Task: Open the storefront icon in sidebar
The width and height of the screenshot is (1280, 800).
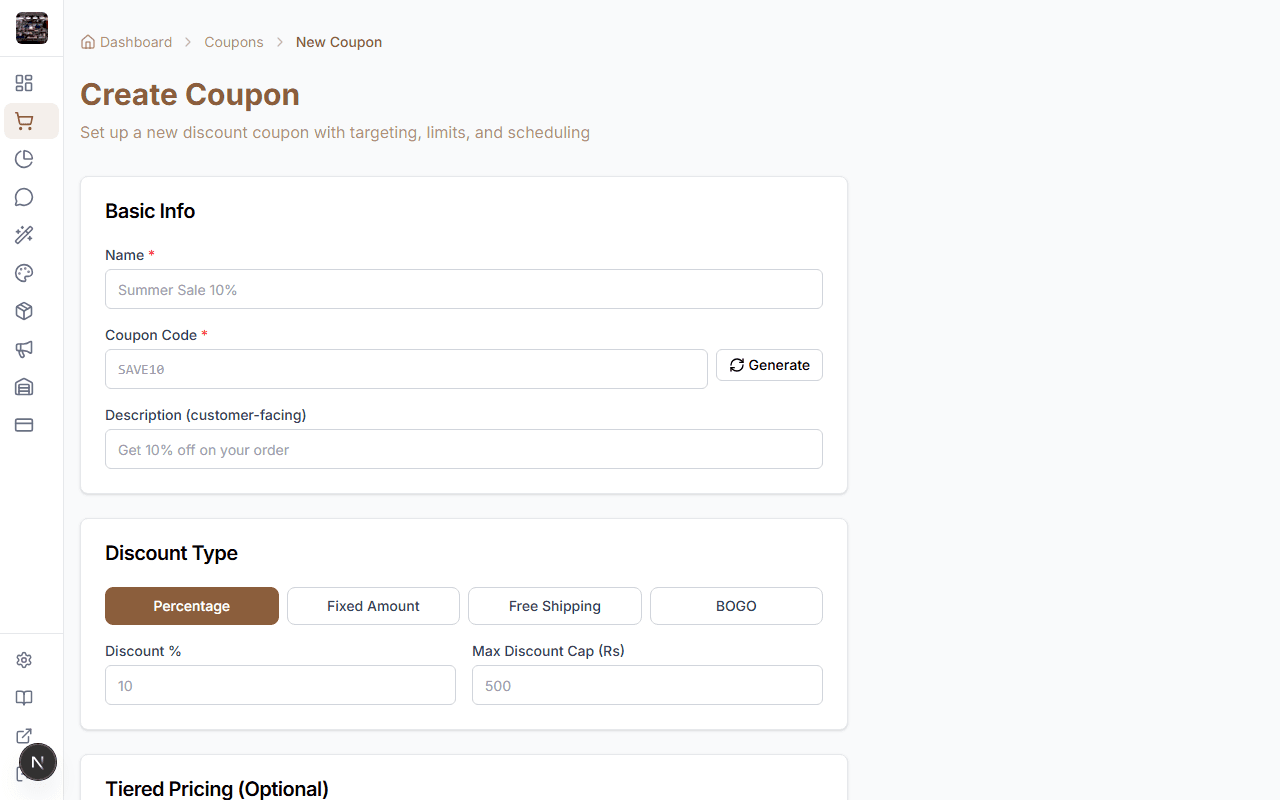Action: coord(24,387)
